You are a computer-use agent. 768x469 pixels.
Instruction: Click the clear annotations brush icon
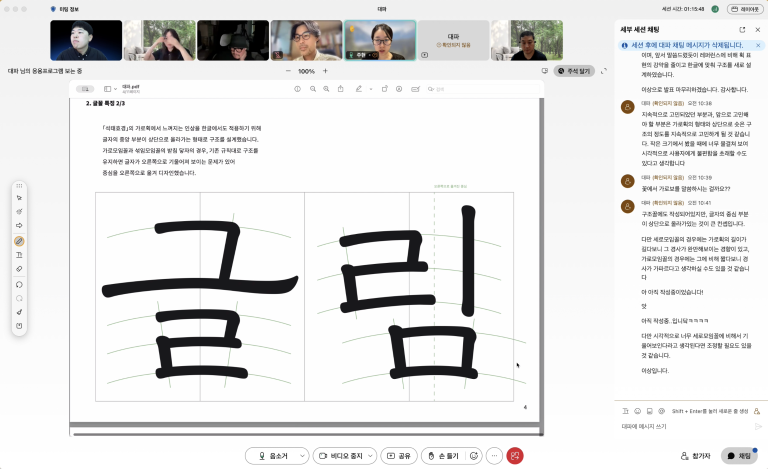coord(19,312)
